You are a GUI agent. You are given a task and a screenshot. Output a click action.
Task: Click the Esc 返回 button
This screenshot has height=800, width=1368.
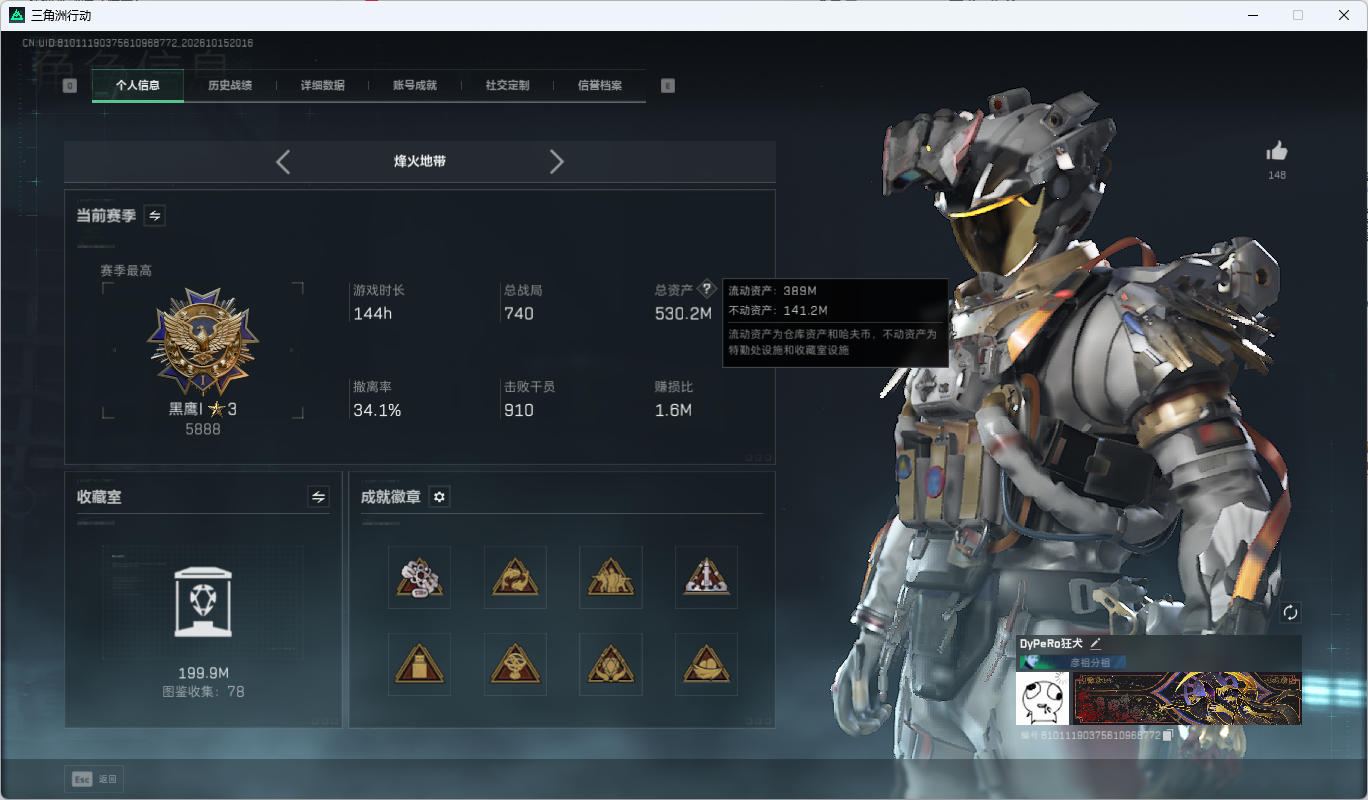[x=94, y=779]
